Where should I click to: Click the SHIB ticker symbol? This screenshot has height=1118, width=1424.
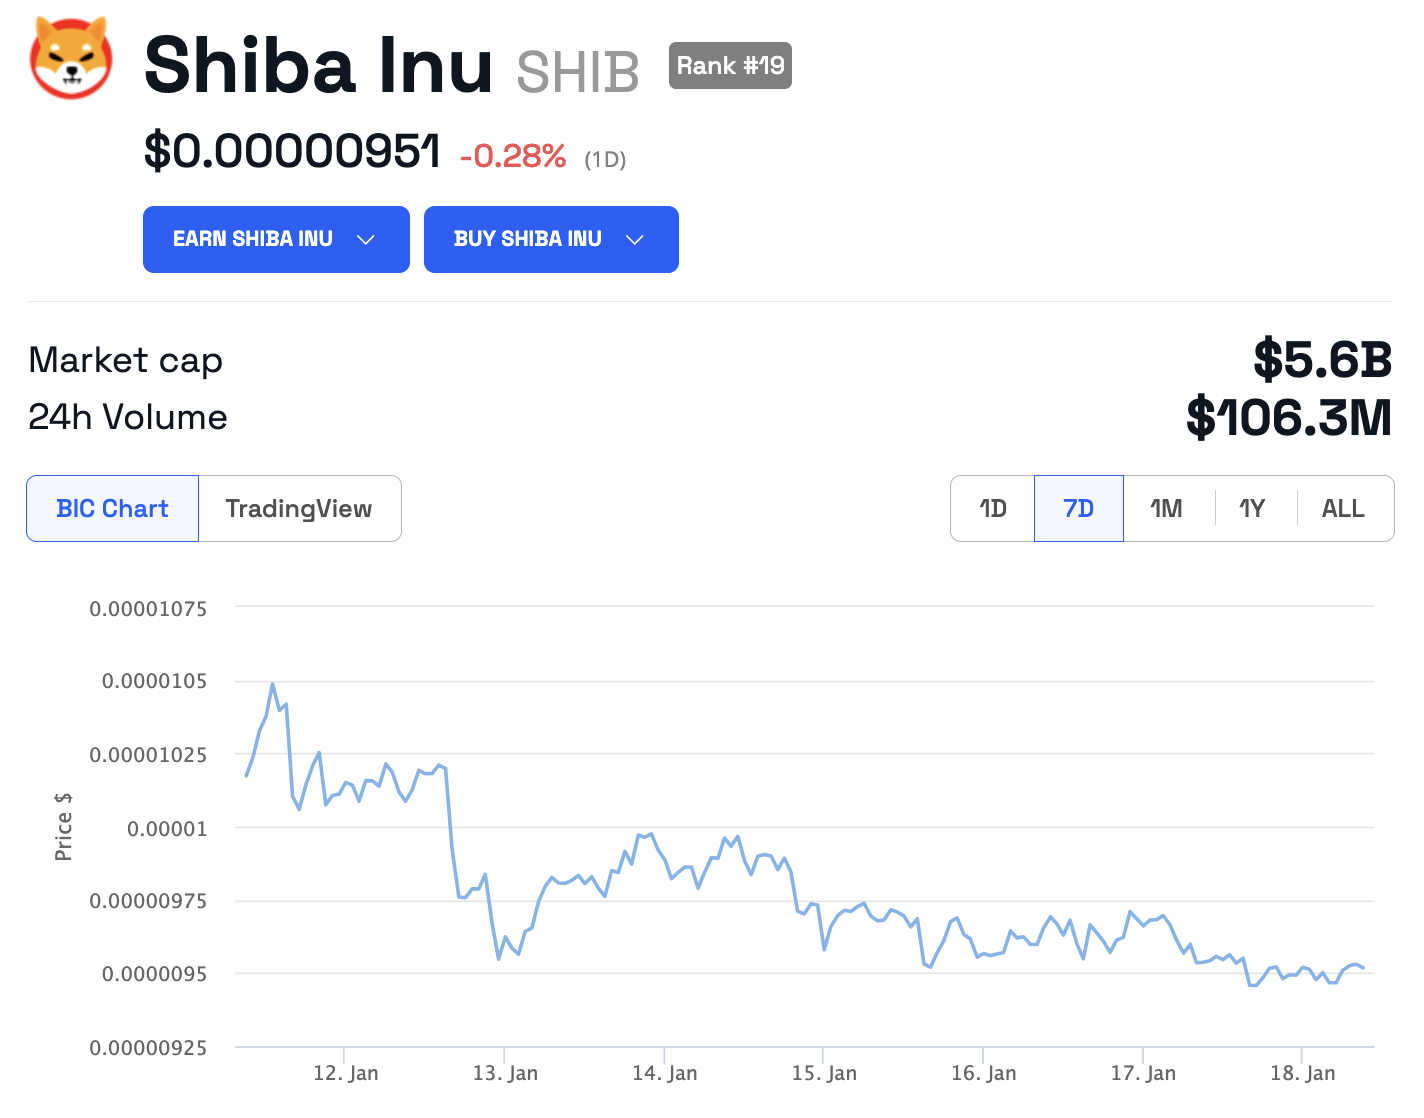[x=578, y=73]
